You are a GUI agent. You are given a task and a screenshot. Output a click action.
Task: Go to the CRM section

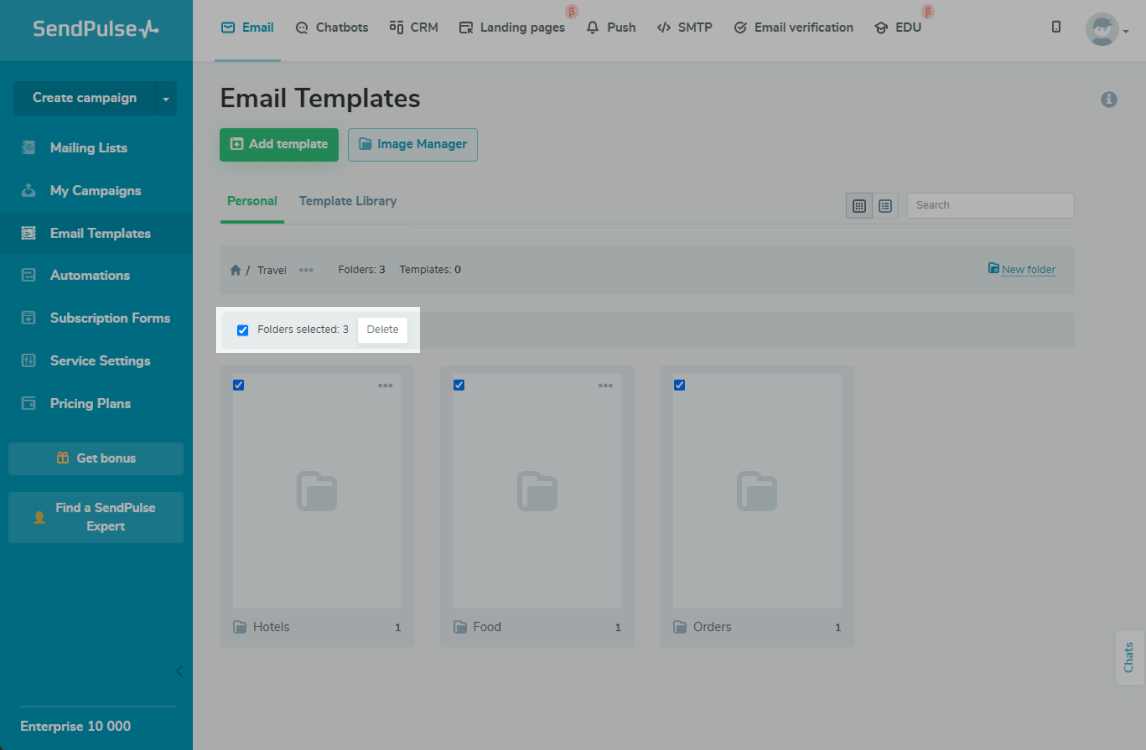(414, 28)
